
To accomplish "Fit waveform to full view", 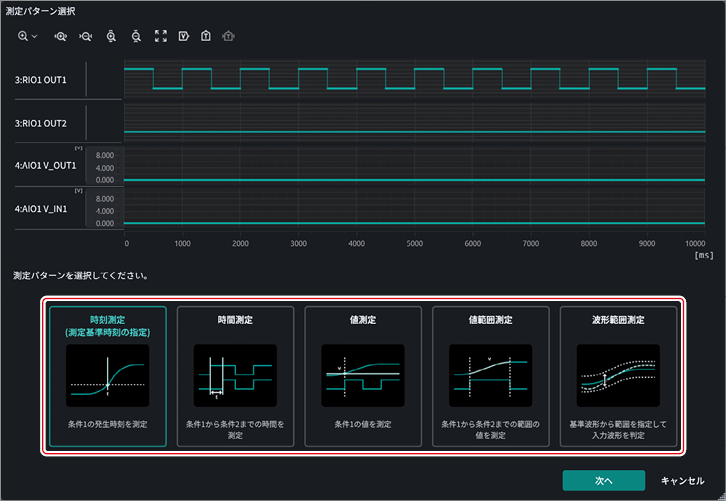I will pos(161,36).
